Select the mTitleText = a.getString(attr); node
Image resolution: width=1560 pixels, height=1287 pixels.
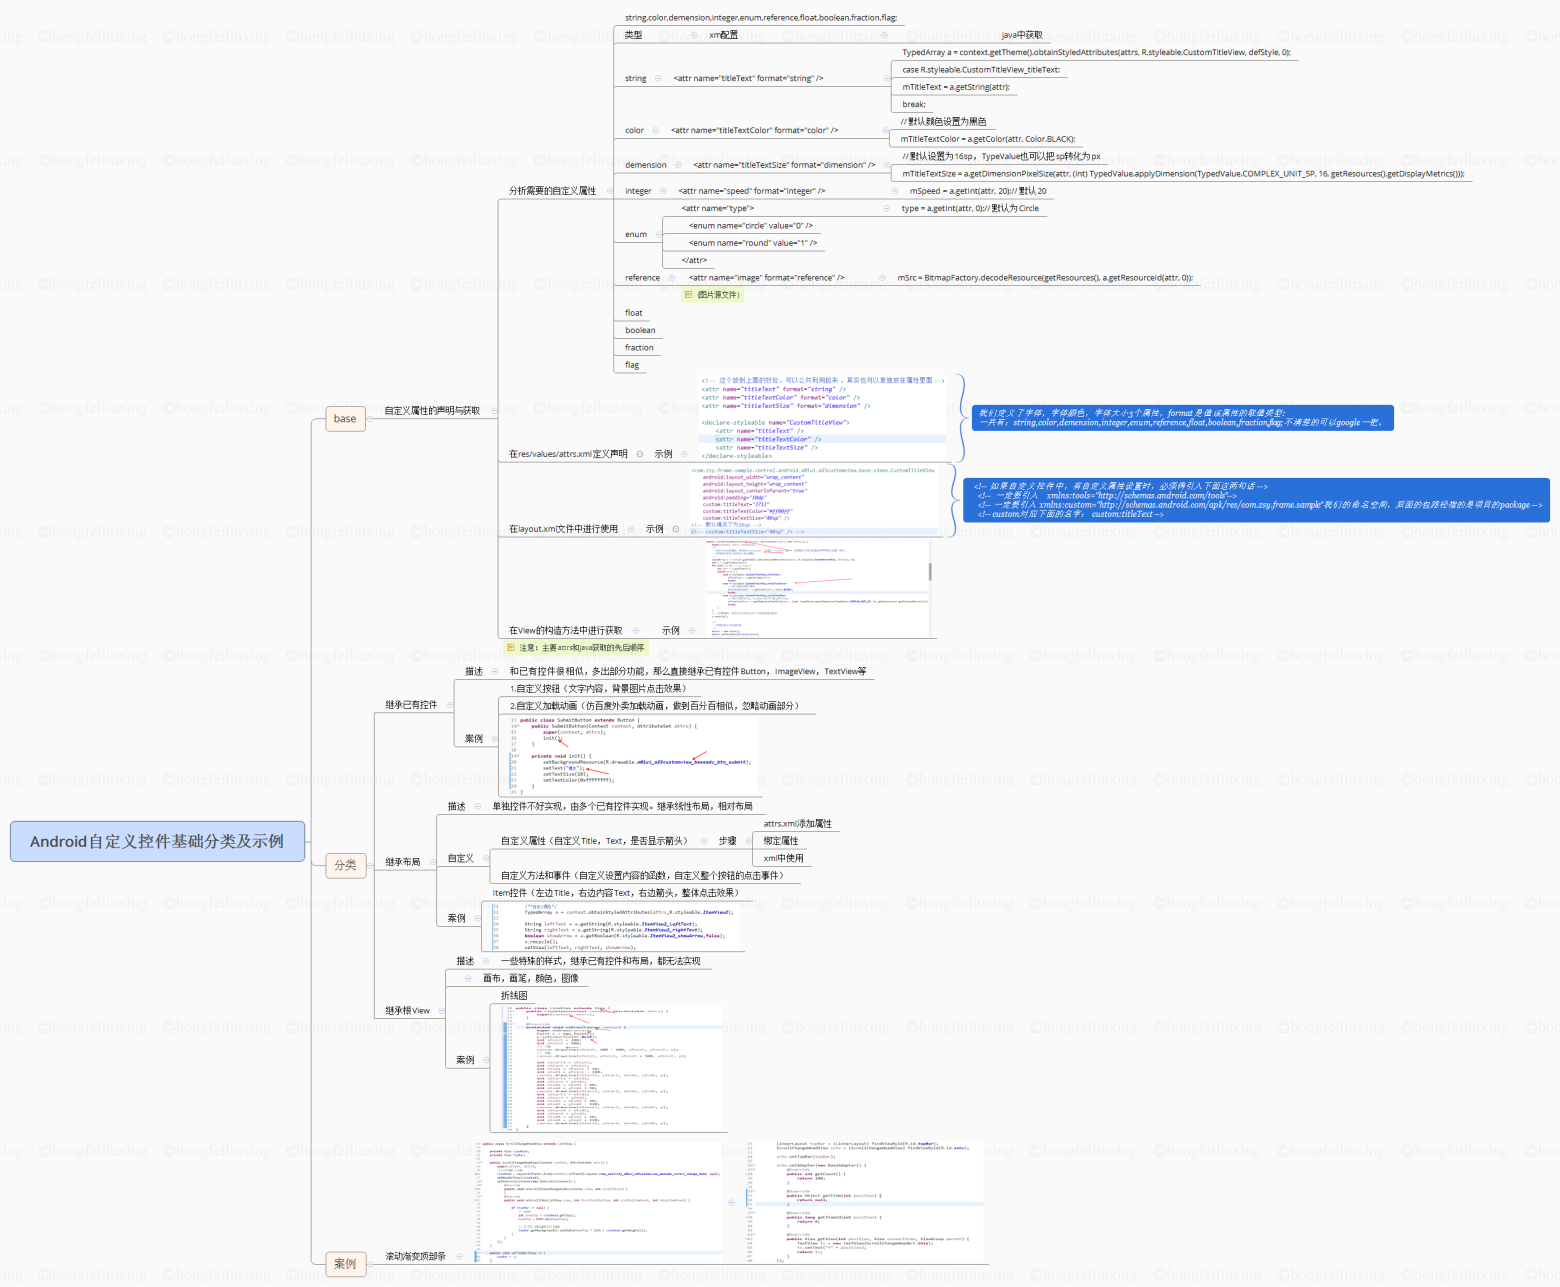pos(956,87)
